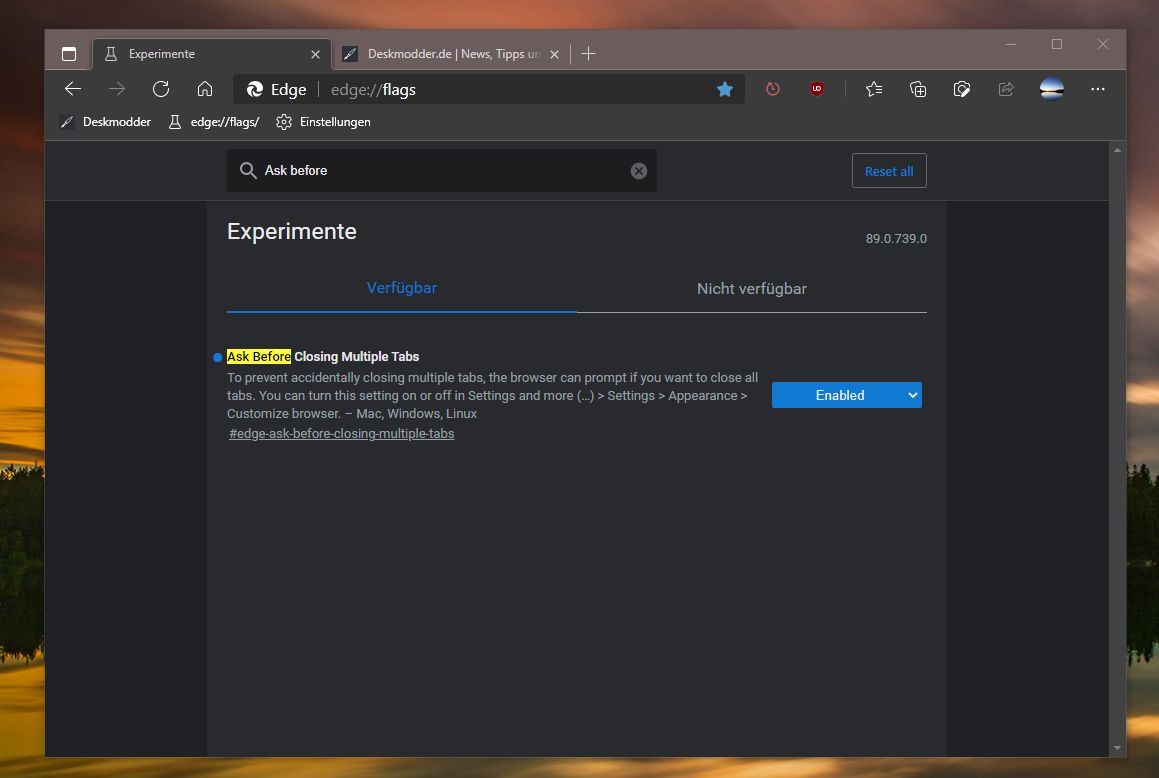The image size is (1159, 778).
Task: Click the scrollbar down arrow
Action: 1117,748
